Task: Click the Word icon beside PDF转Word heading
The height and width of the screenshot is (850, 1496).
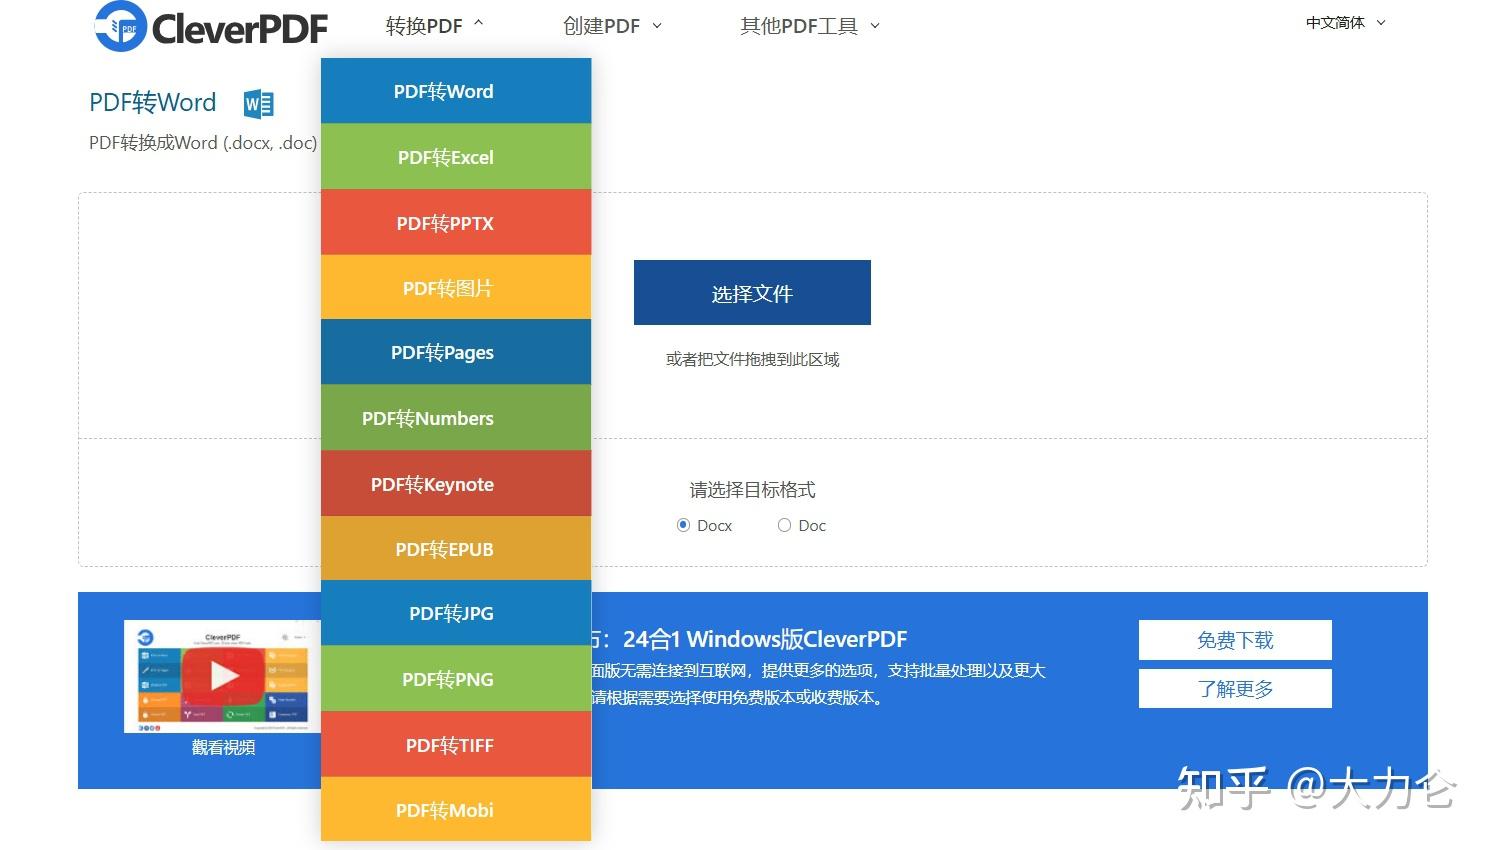Action: [259, 103]
